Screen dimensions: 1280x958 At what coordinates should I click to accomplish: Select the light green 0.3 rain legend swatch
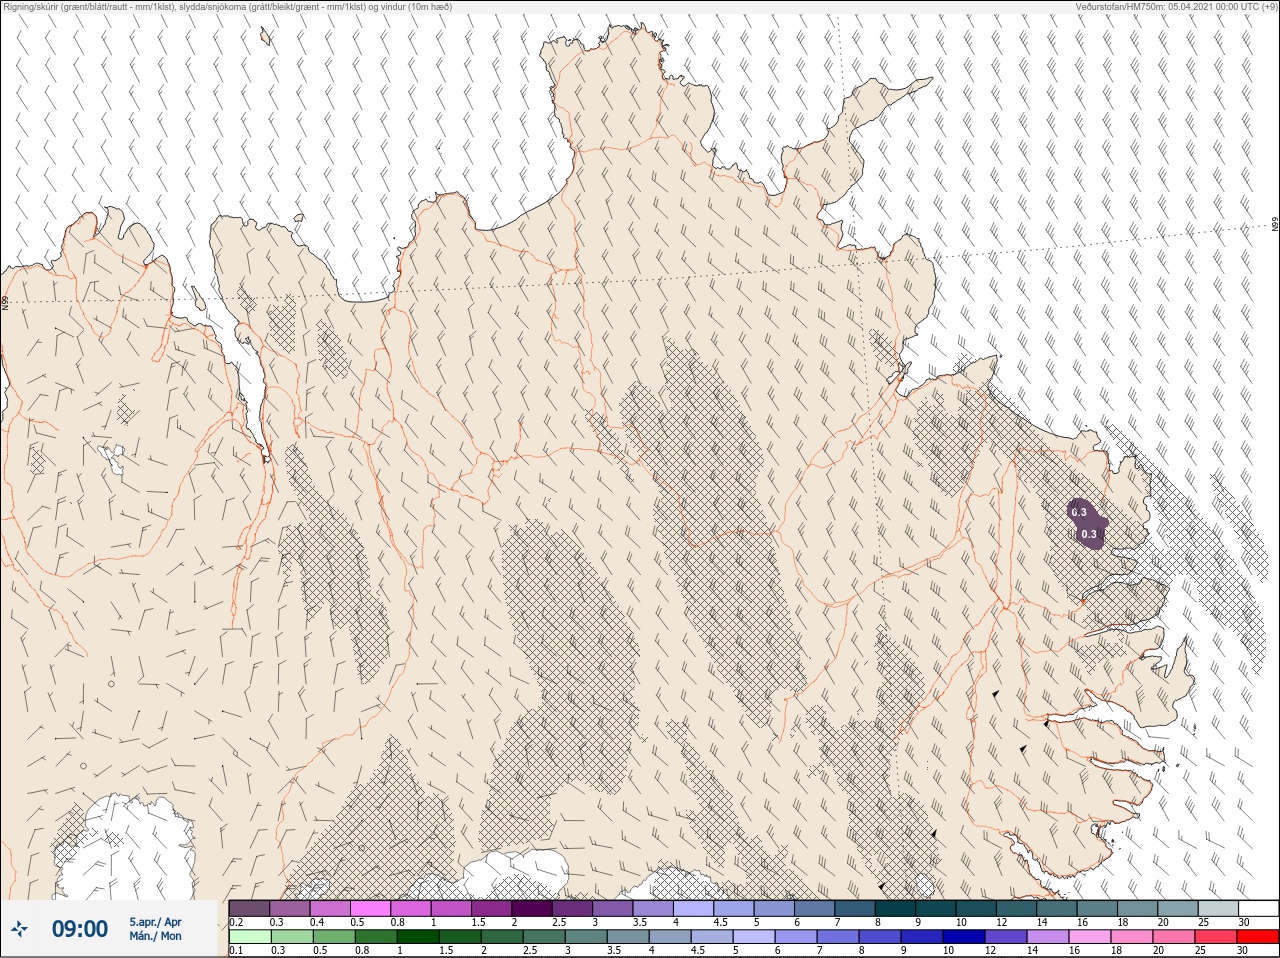click(290, 937)
